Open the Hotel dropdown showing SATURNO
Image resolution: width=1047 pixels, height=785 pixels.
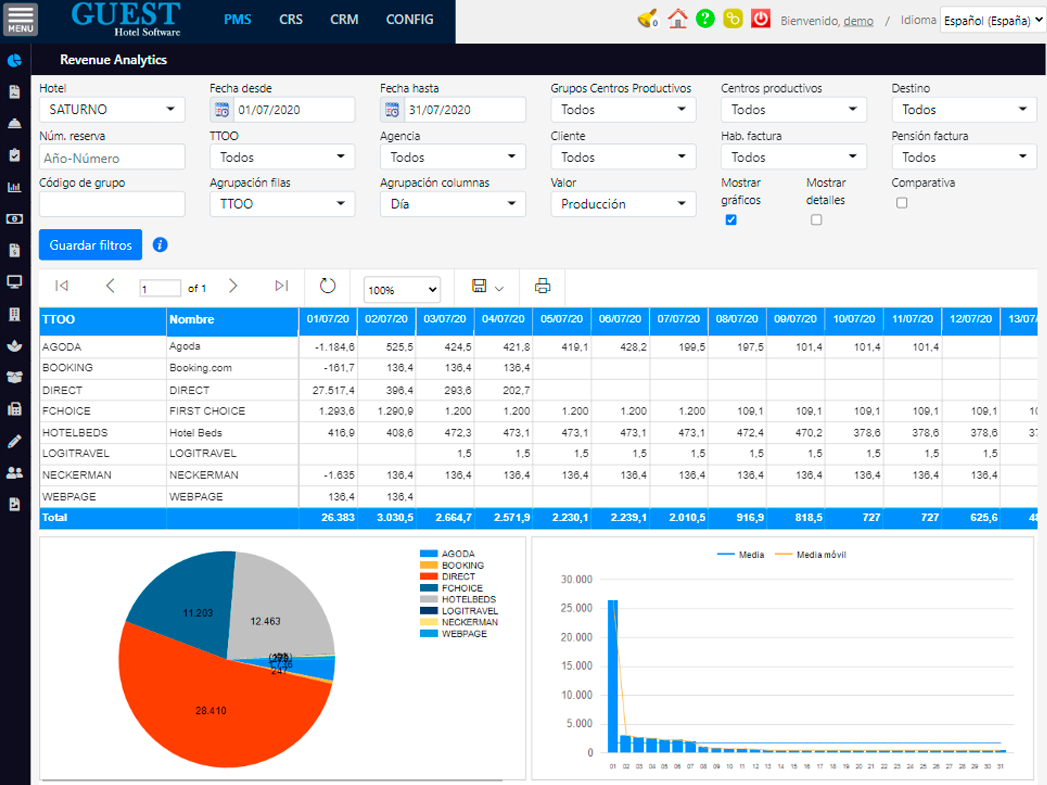coord(112,109)
